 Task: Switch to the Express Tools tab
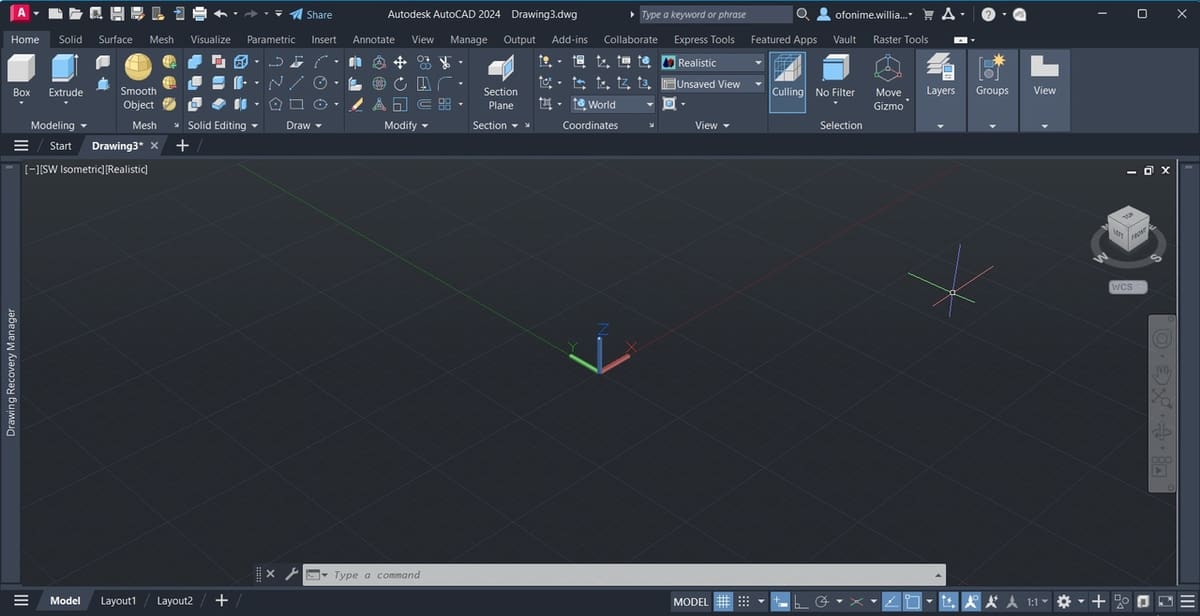click(704, 39)
